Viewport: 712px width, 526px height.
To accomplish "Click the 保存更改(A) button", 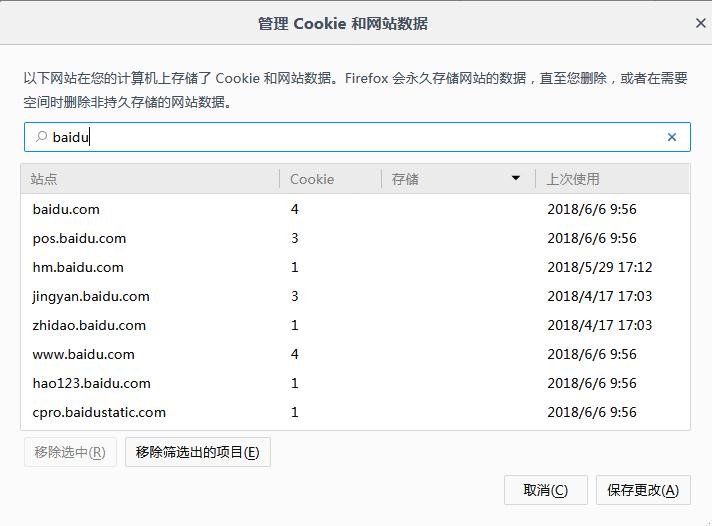I will (x=643, y=490).
